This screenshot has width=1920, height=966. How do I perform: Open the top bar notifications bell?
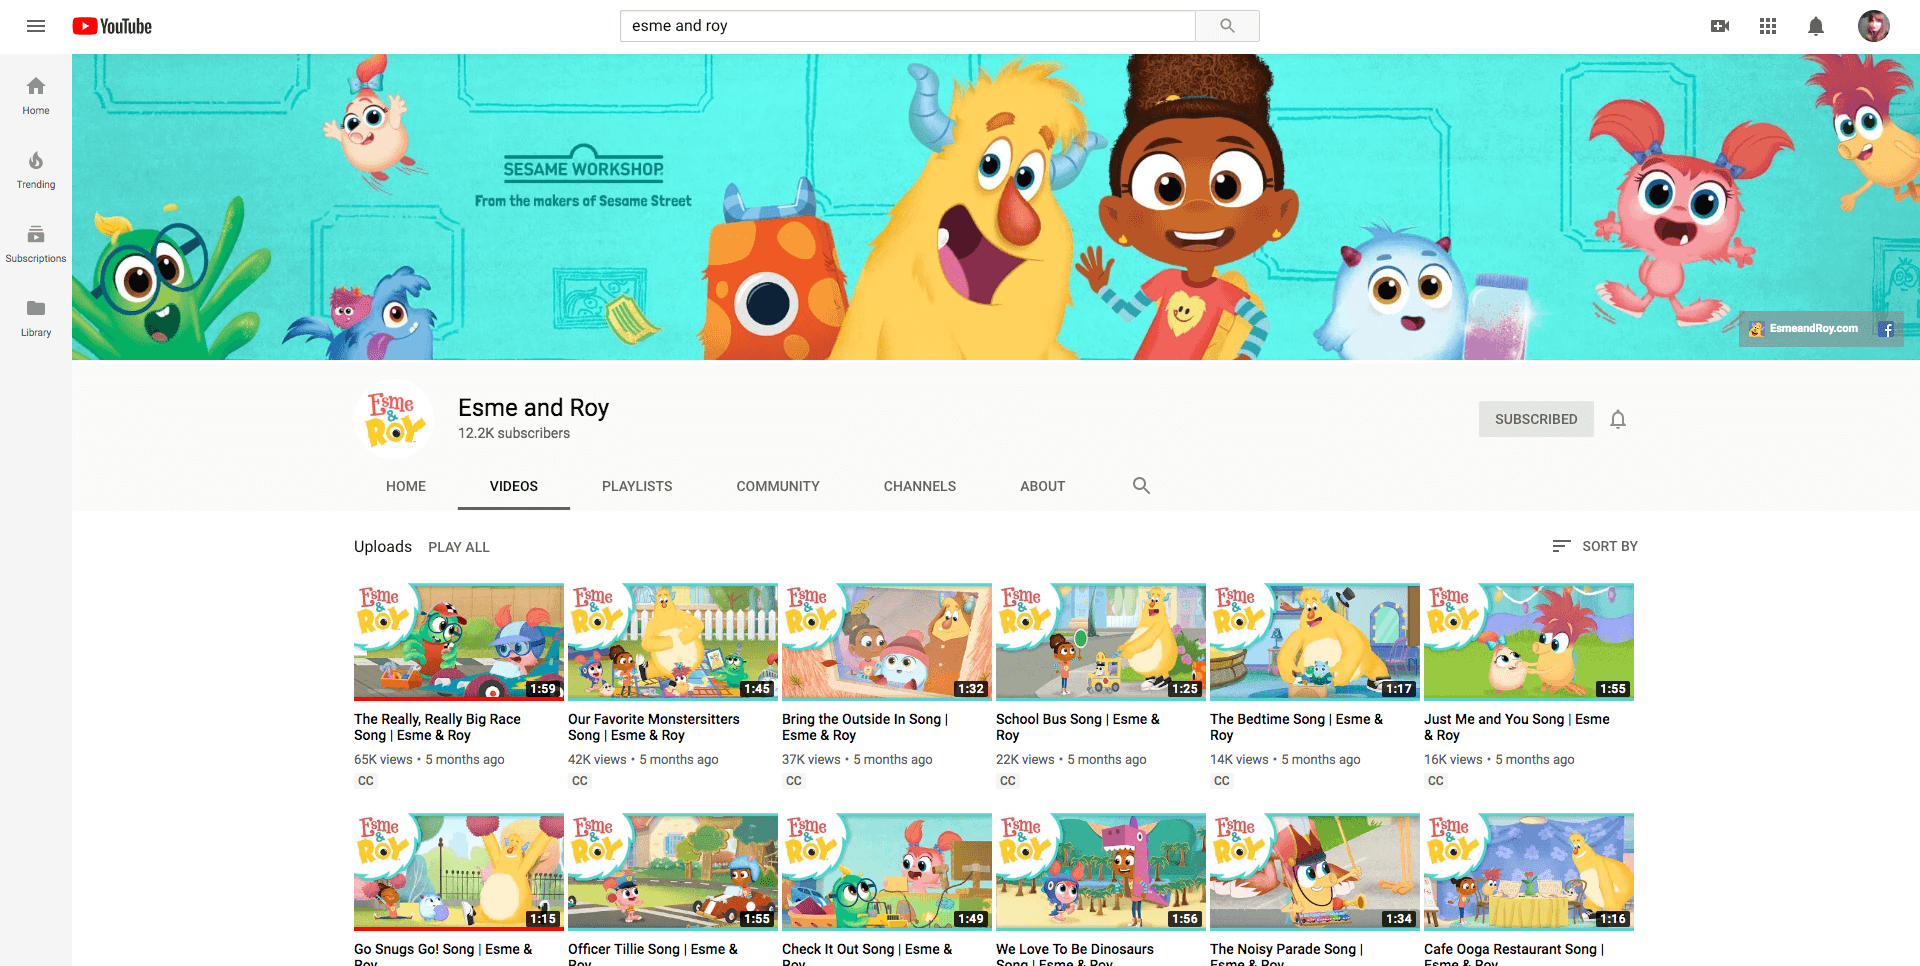point(1816,26)
